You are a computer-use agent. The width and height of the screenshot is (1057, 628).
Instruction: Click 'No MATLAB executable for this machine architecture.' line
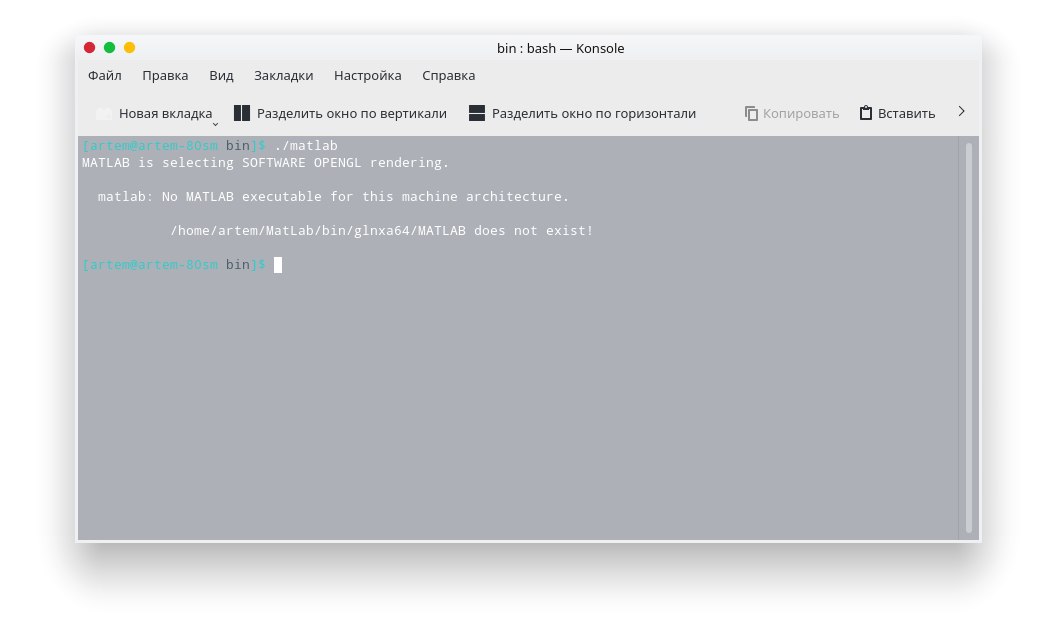pos(365,196)
